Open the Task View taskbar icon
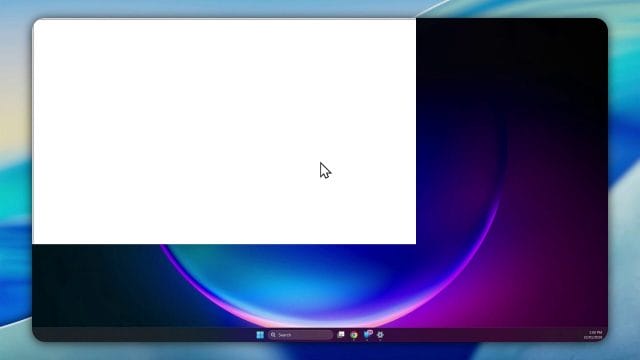The width and height of the screenshot is (640, 360). tap(340, 335)
